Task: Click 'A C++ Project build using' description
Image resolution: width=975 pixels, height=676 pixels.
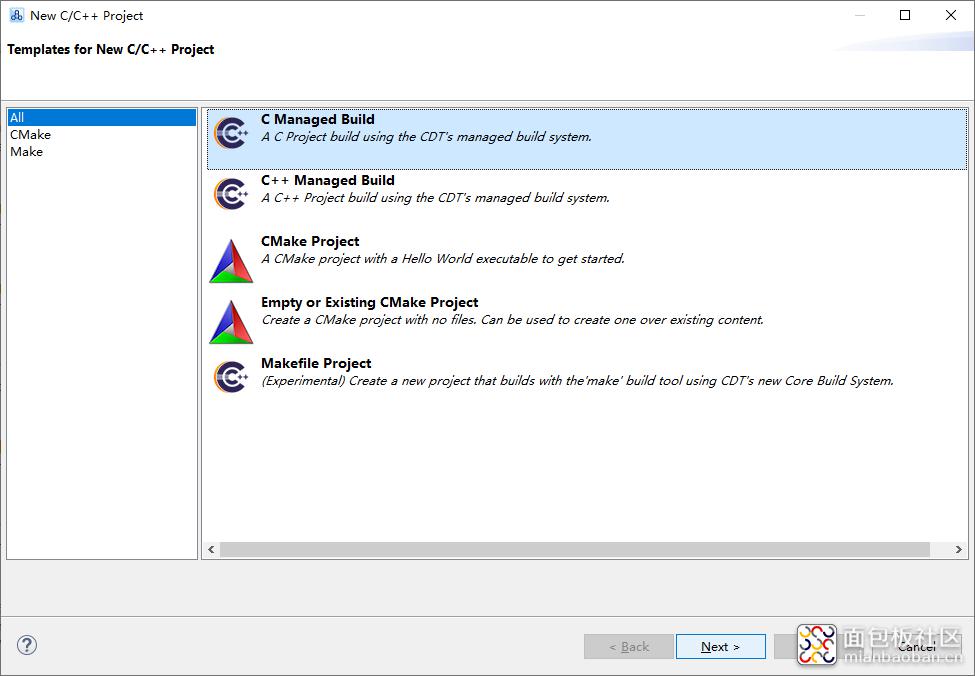Action: pos(435,198)
